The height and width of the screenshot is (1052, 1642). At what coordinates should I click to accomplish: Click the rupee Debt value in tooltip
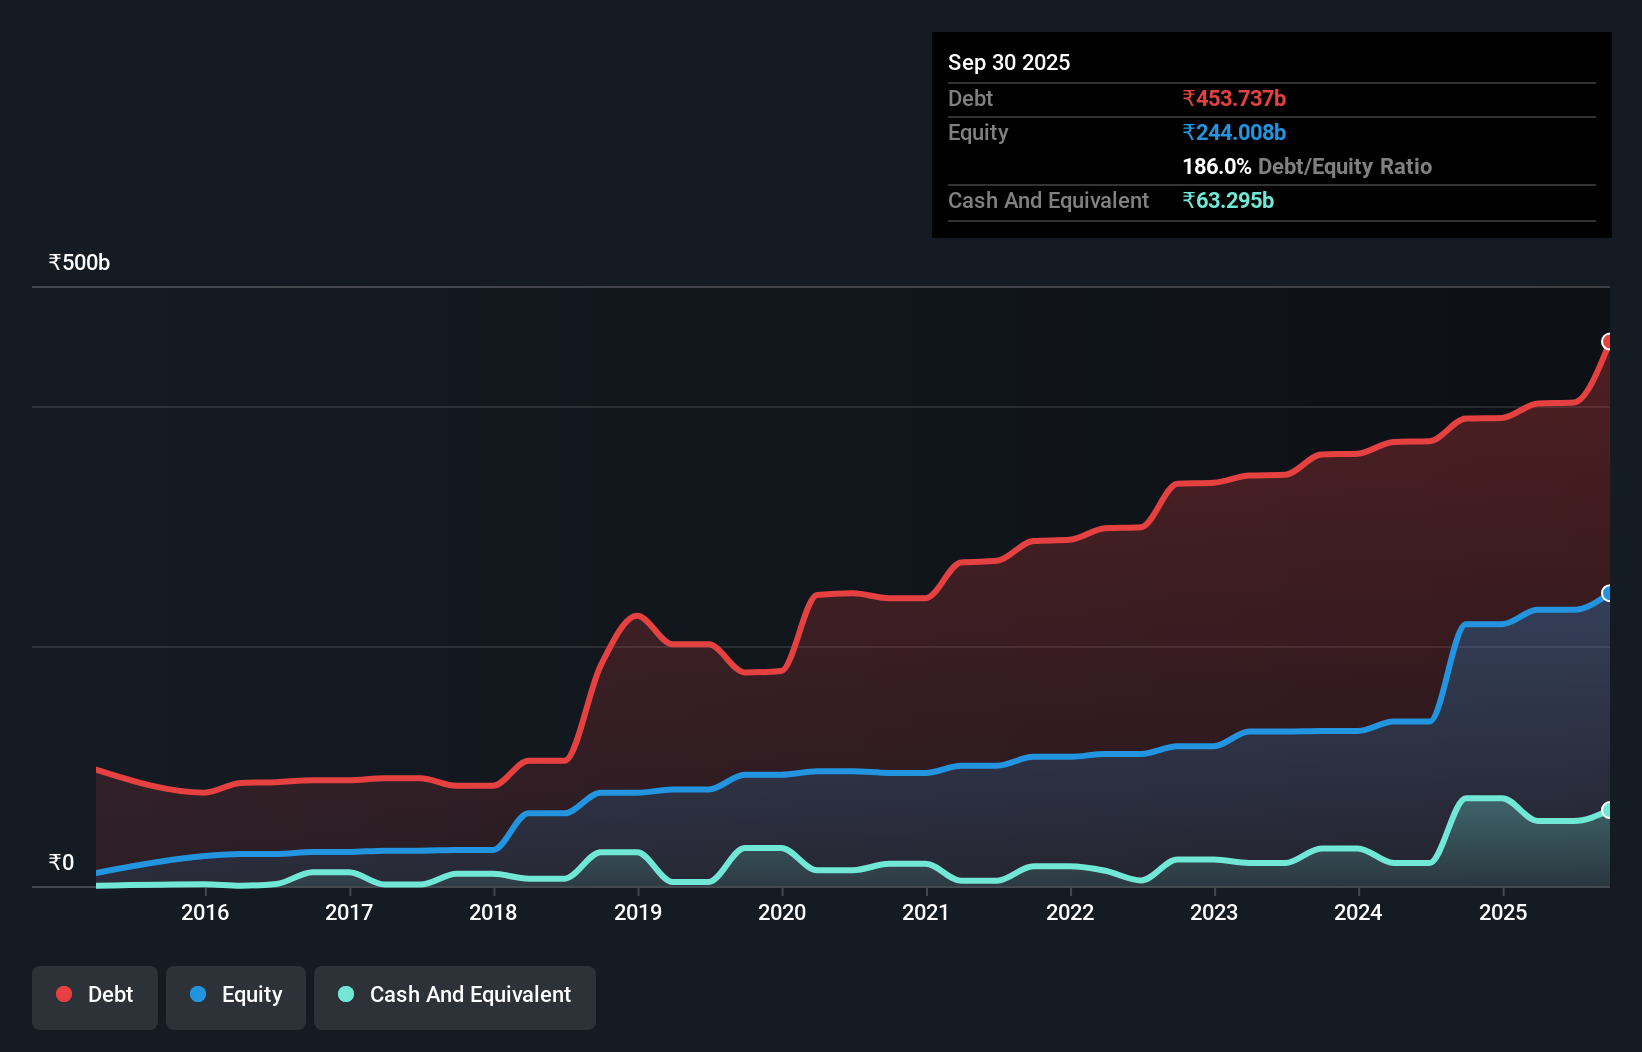(1234, 98)
